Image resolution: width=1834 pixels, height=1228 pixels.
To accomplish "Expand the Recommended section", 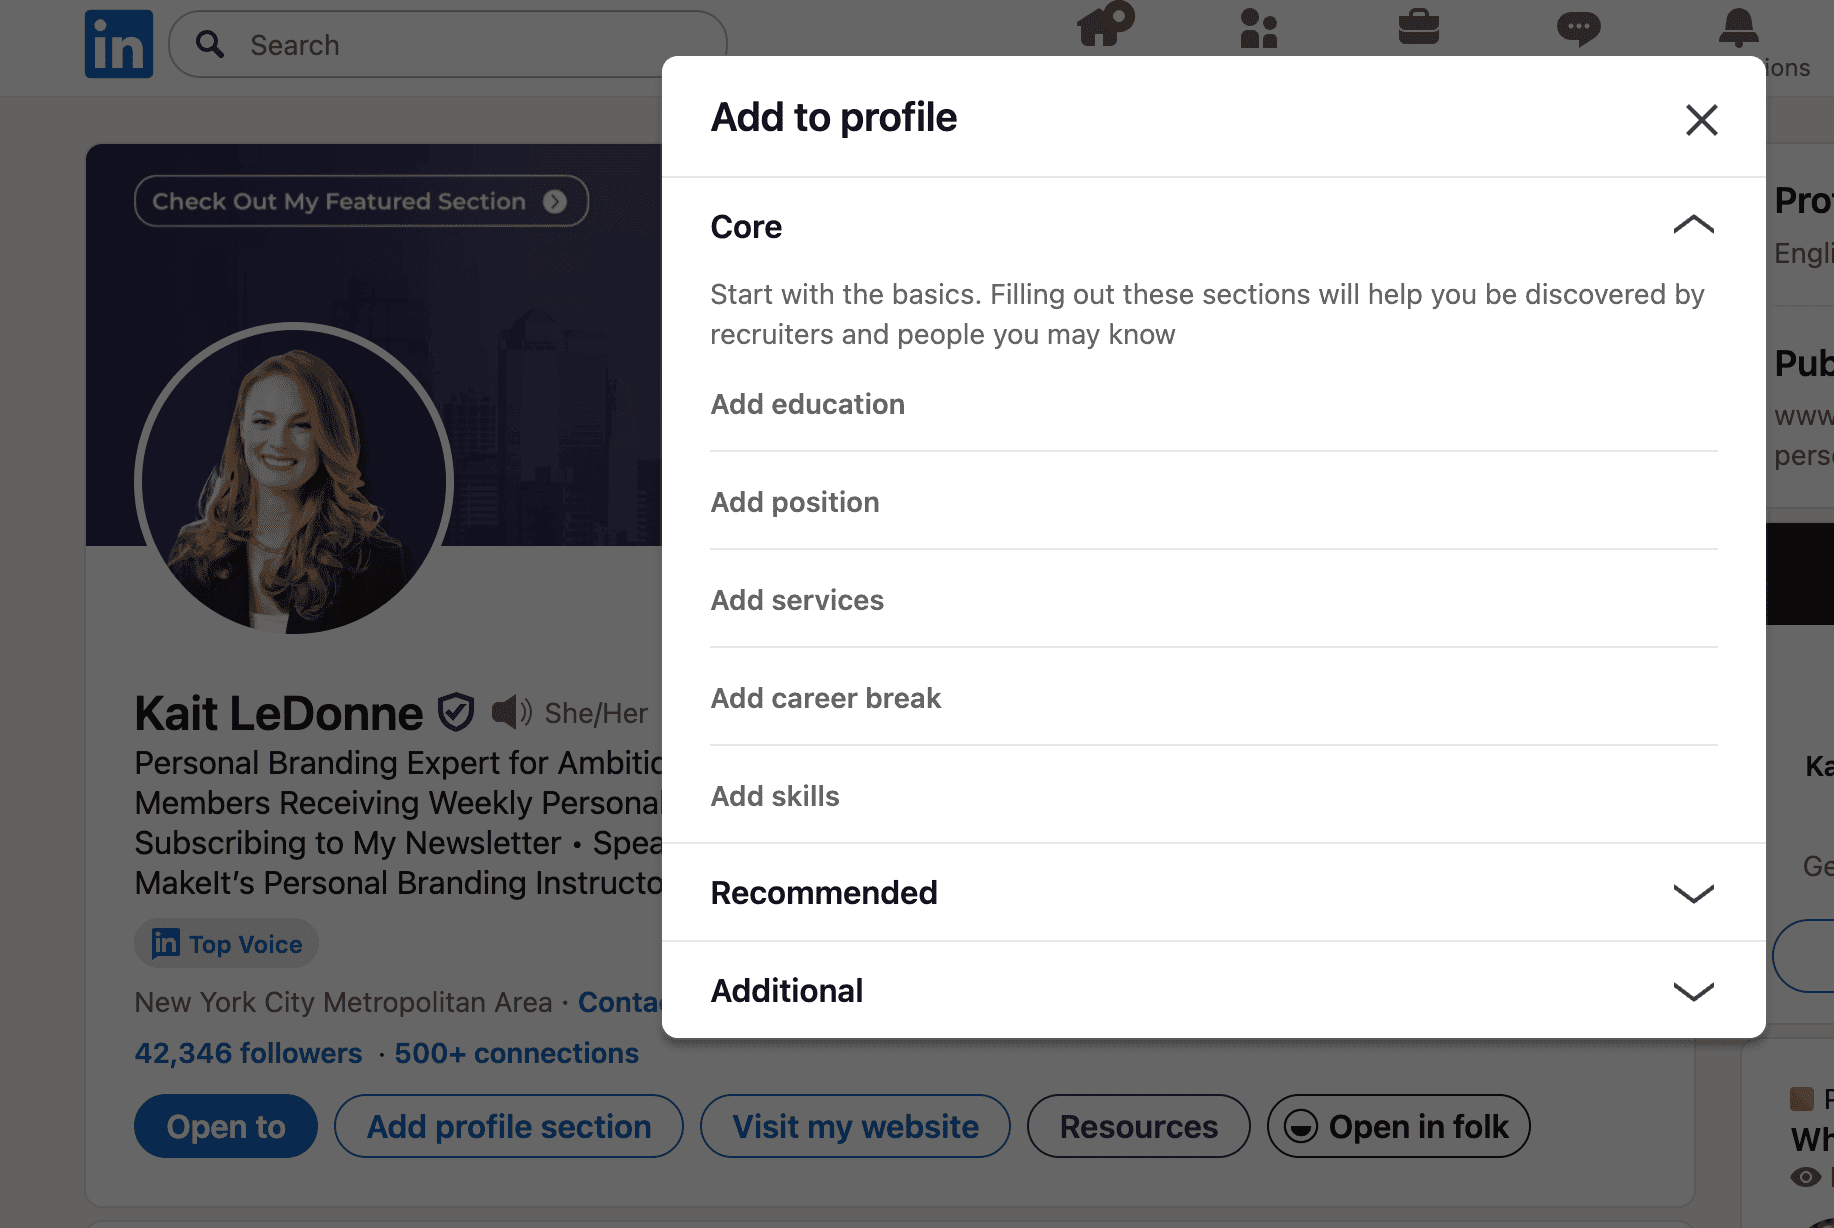I will point(1213,892).
